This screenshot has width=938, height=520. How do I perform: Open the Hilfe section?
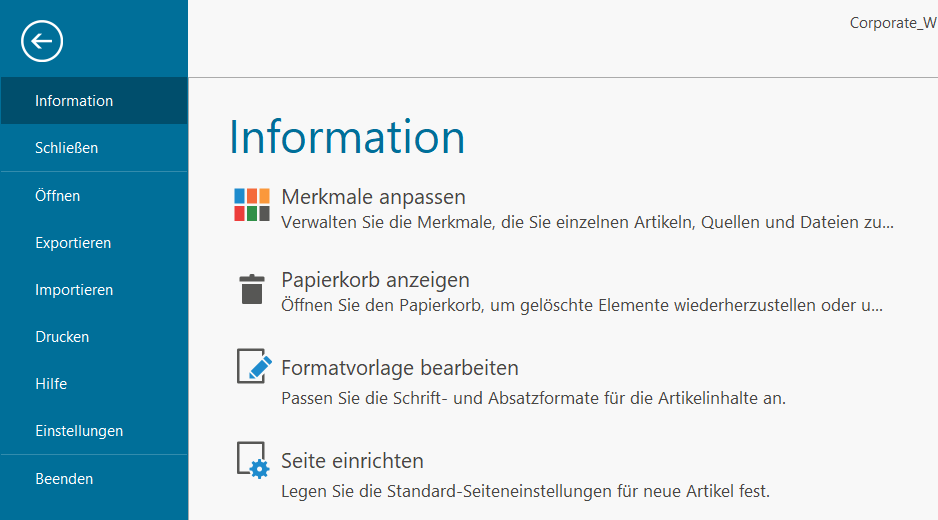[x=94, y=384]
